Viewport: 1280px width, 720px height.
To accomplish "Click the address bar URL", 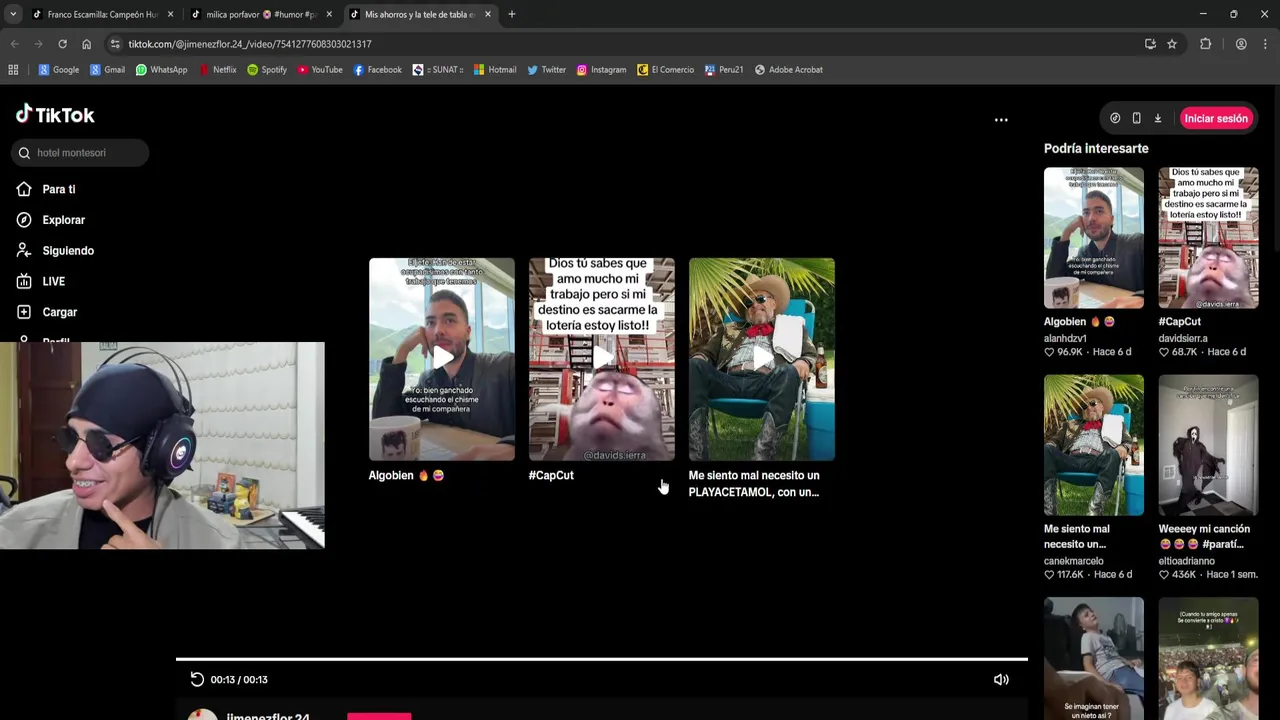I will coord(250,44).
